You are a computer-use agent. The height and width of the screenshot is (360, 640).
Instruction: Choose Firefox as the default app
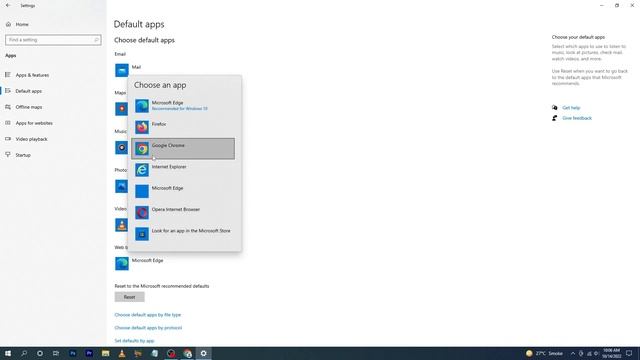[183, 127]
